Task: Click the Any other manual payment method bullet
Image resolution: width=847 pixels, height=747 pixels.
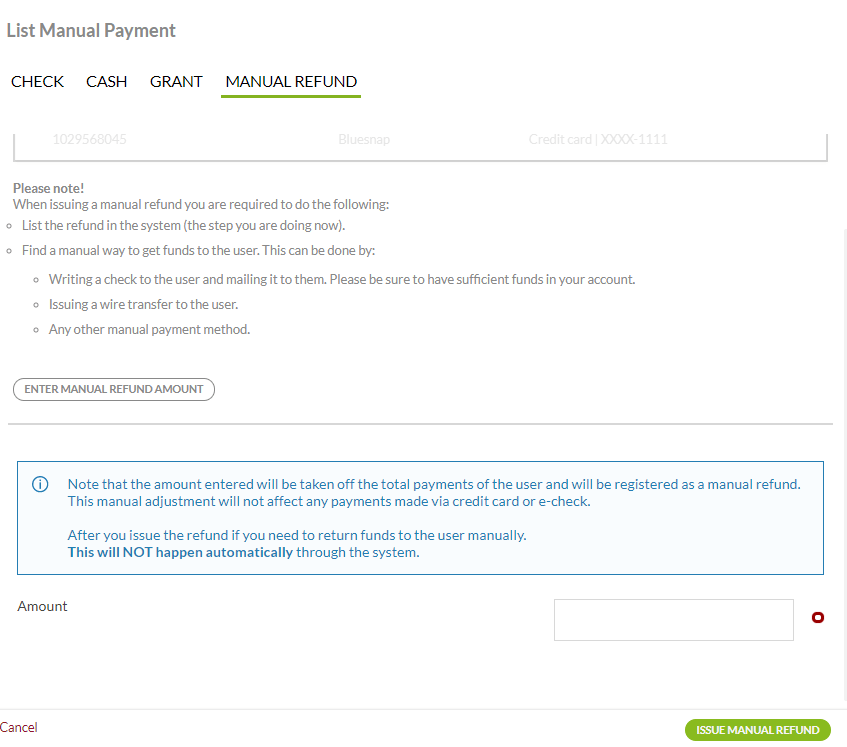Action: pos(149,329)
